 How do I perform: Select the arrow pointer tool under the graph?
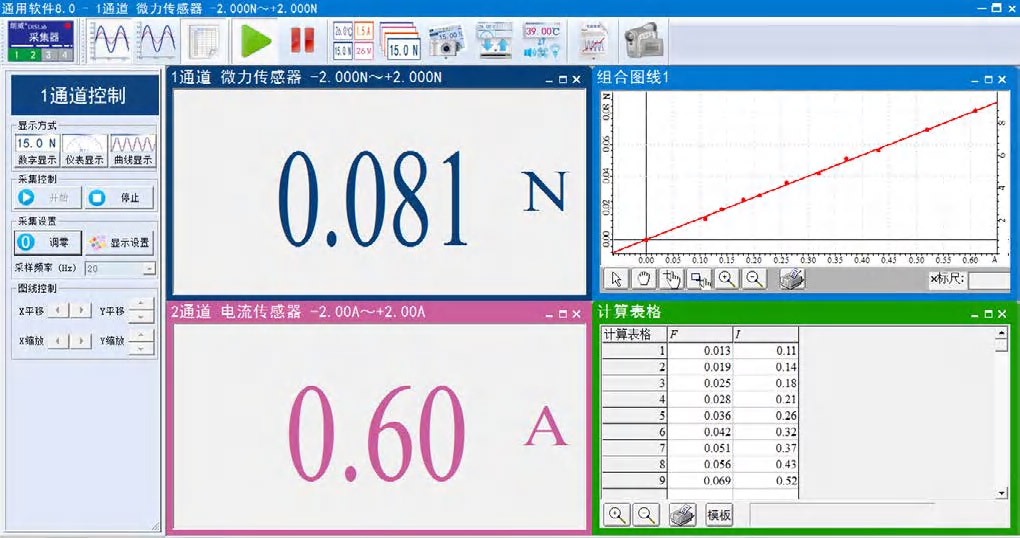617,279
